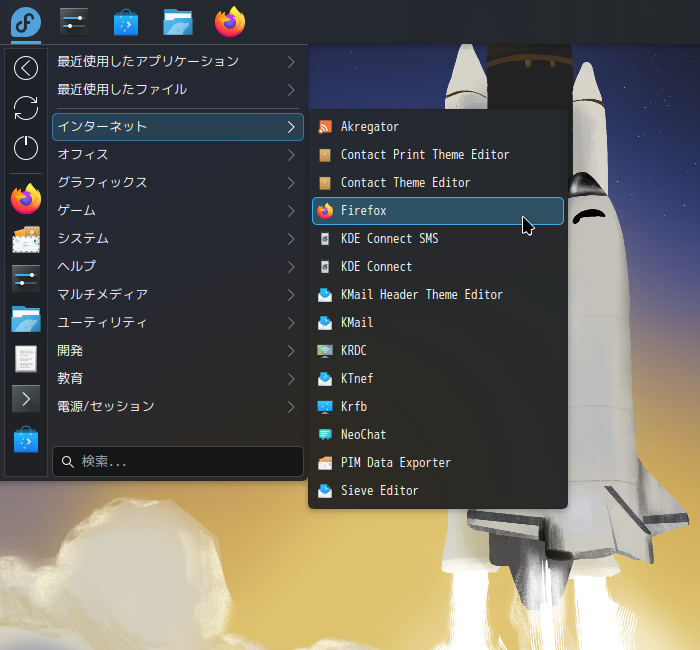Open the 開発 category

pos(178,351)
